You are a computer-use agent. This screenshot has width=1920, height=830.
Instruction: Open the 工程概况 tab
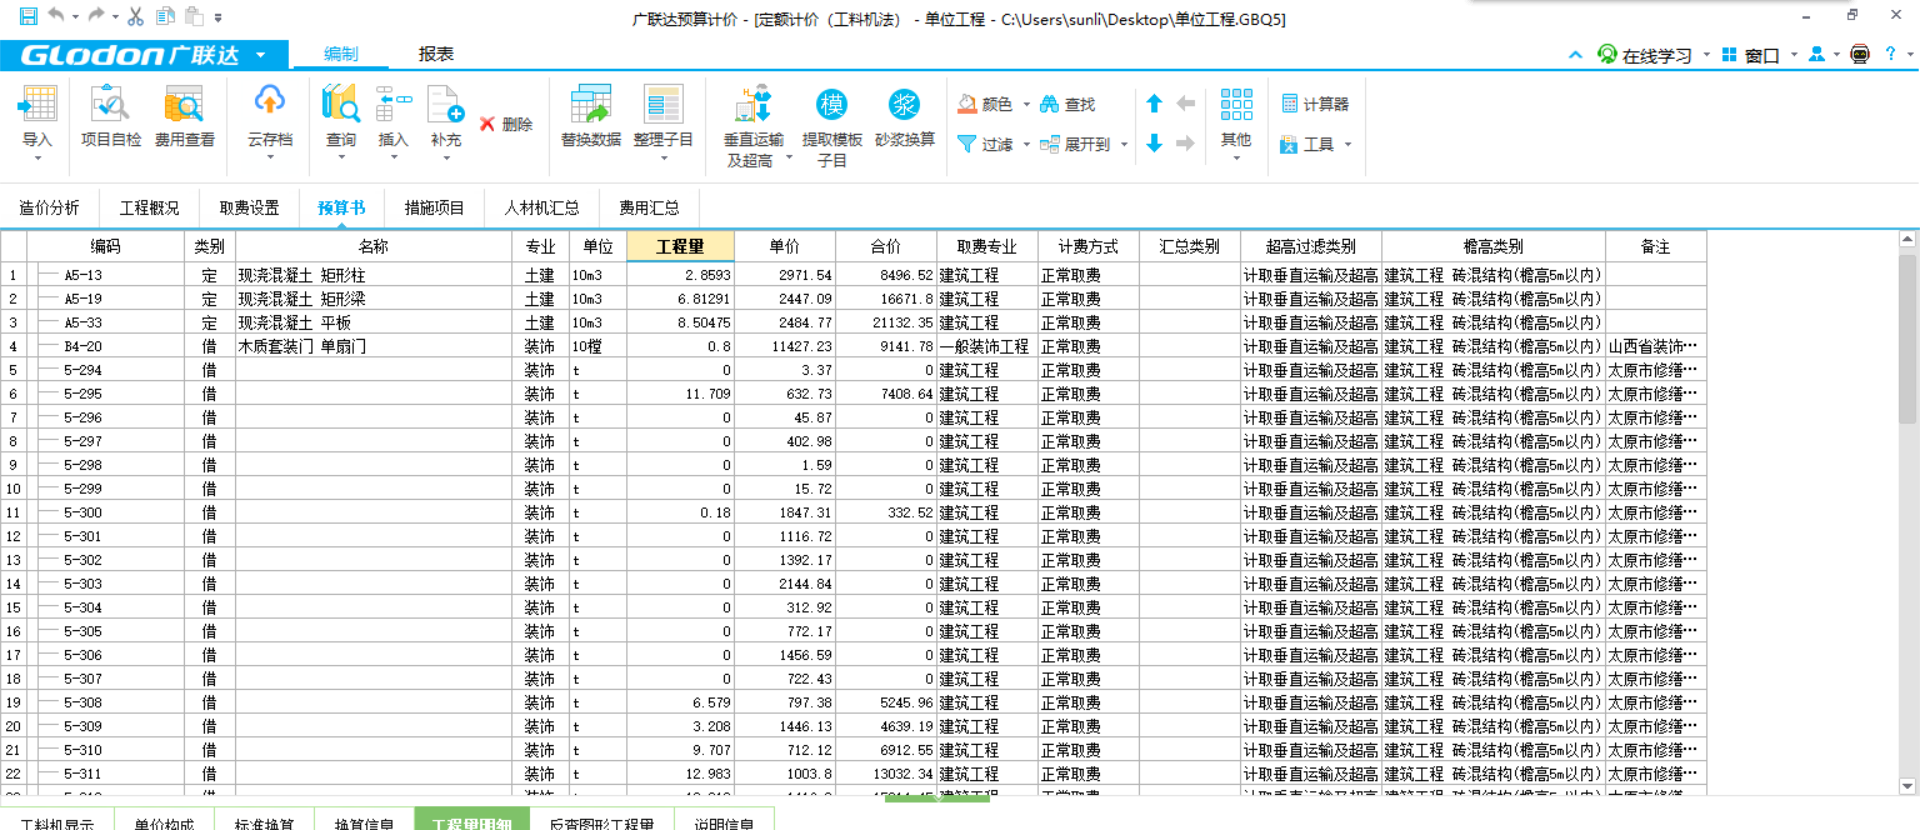click(x=149, y=208)
